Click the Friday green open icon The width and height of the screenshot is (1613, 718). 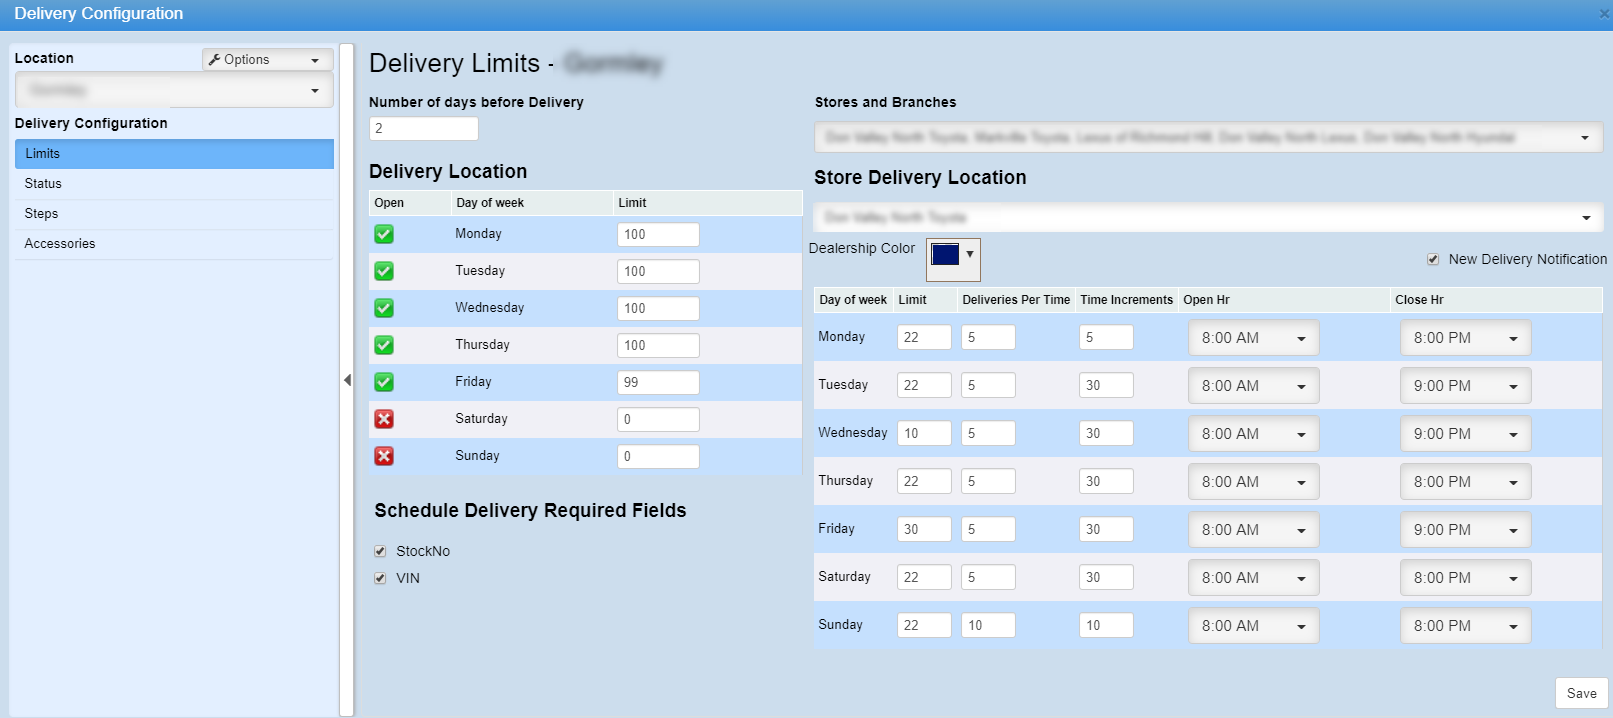point(384,382)
